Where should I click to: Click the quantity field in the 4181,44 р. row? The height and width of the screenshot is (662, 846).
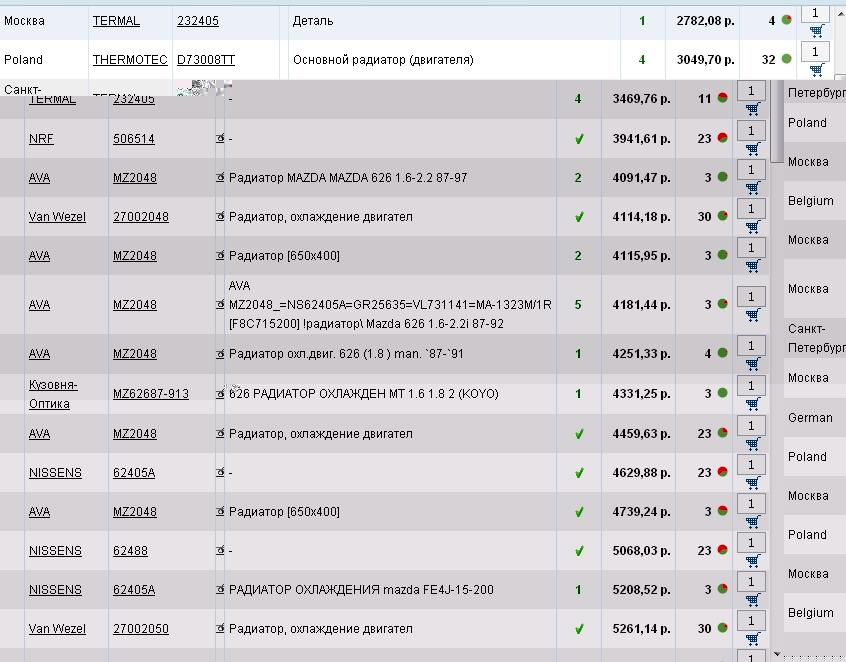[751, 296]
